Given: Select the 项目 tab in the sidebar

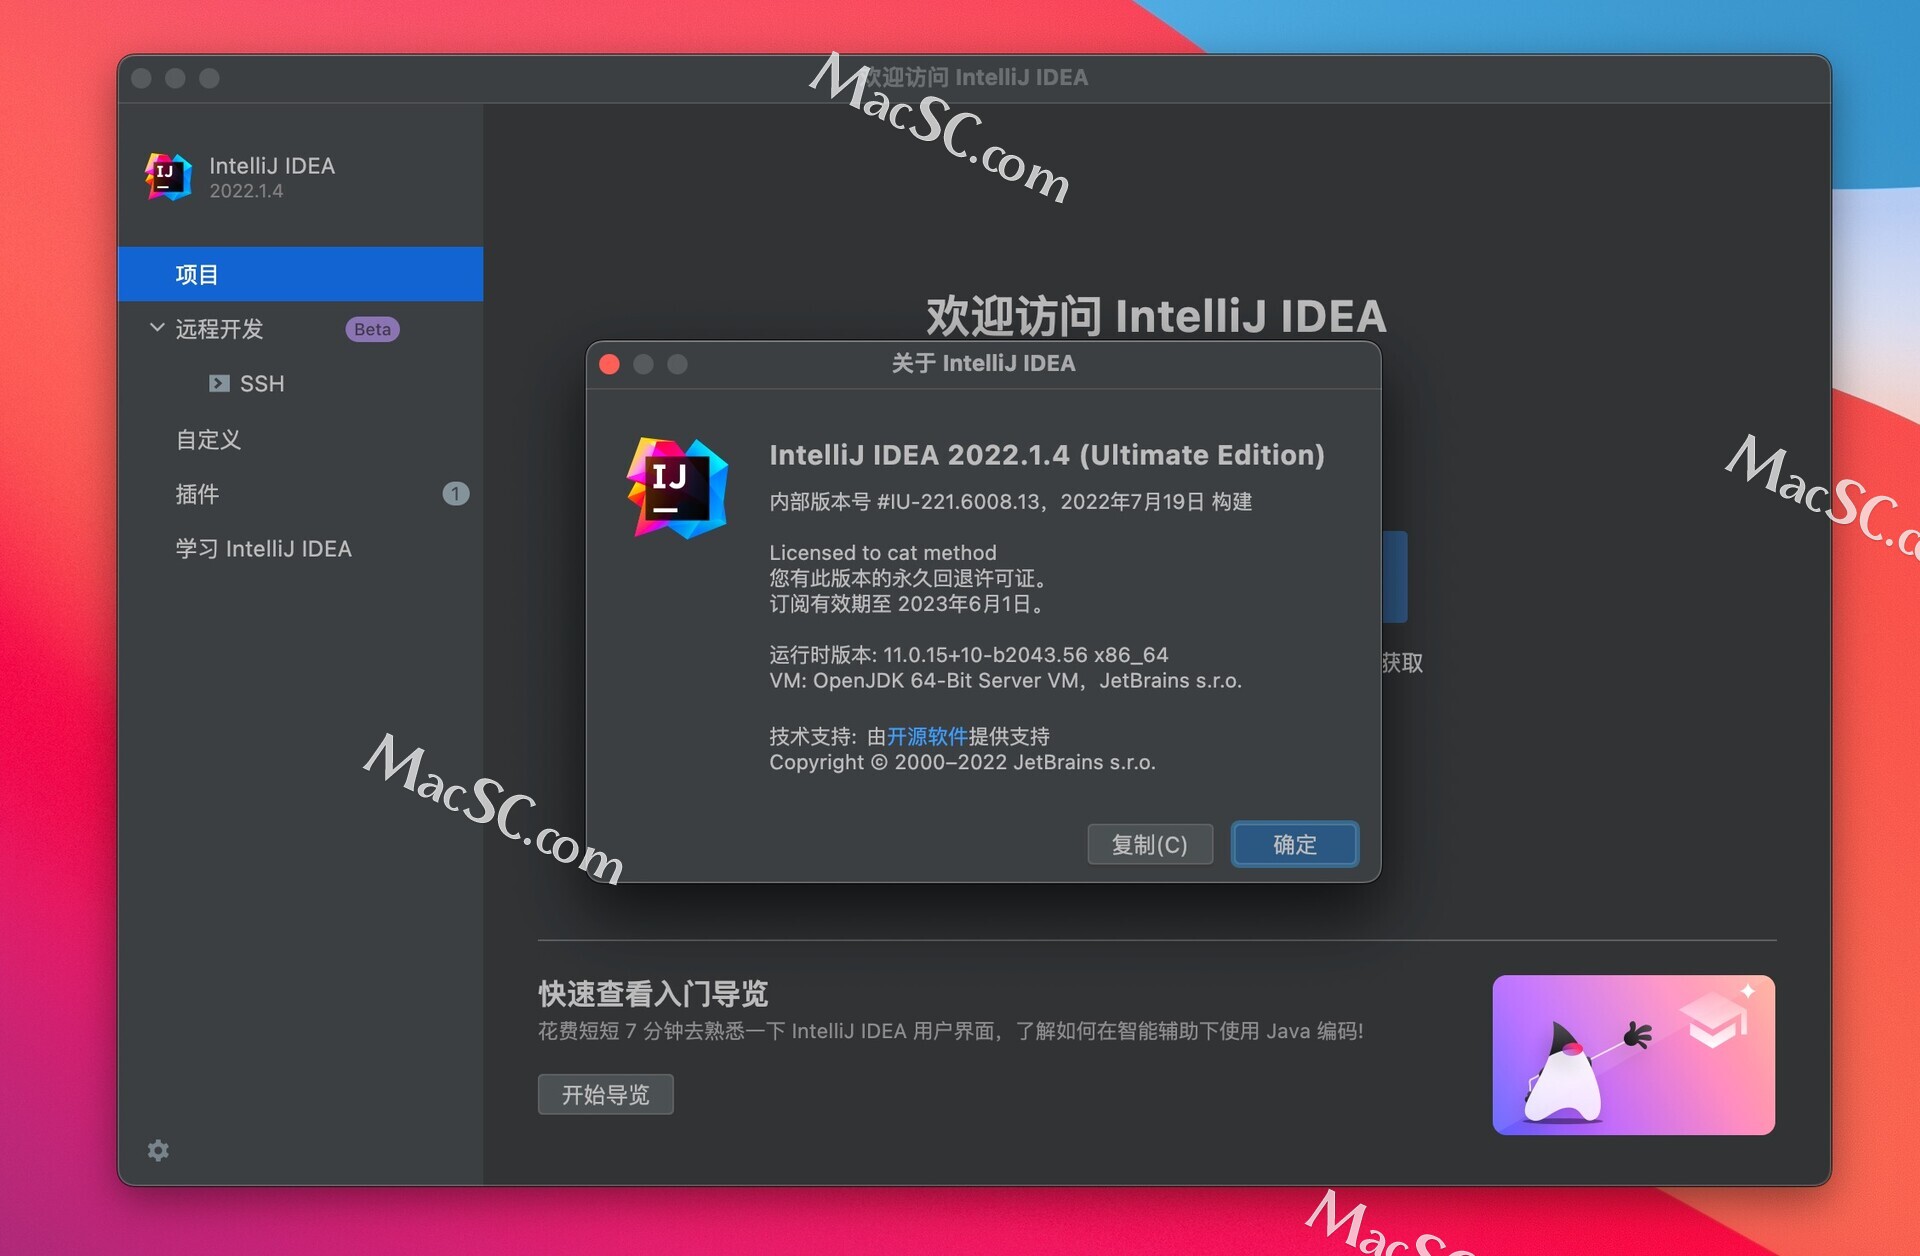Looking at the screenshot, I should point(300,274).
